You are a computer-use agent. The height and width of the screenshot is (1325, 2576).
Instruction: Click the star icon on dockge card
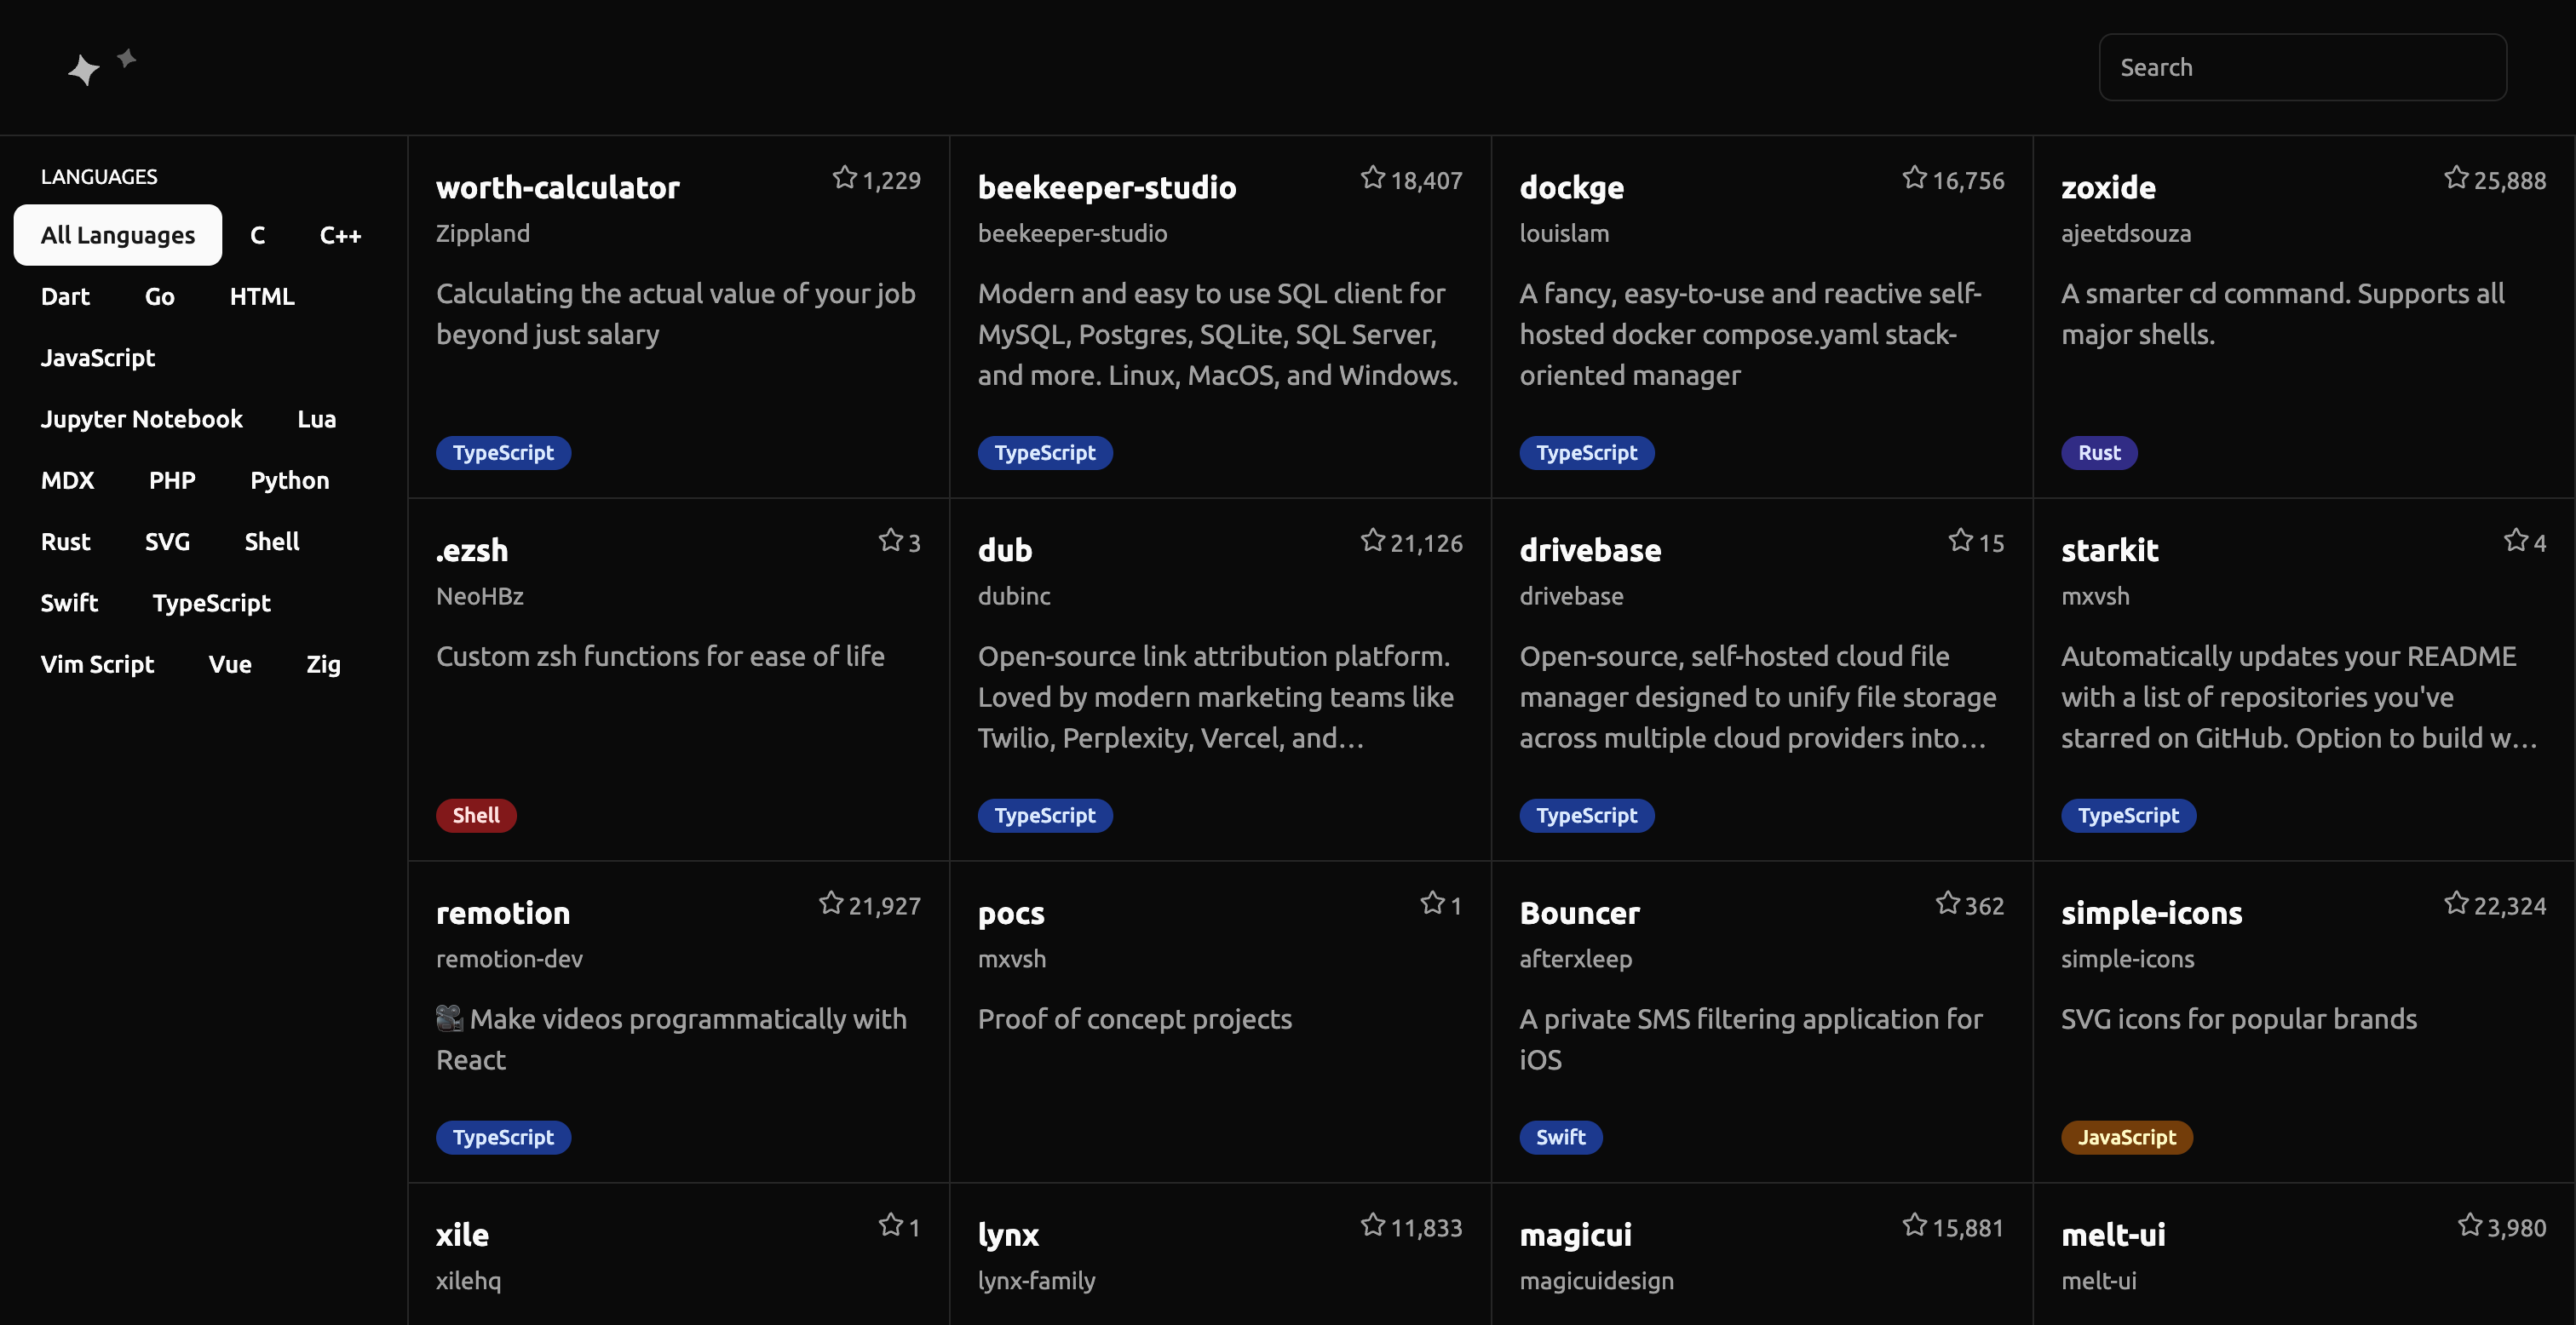pyautogui.click(x=1915, y=178)
